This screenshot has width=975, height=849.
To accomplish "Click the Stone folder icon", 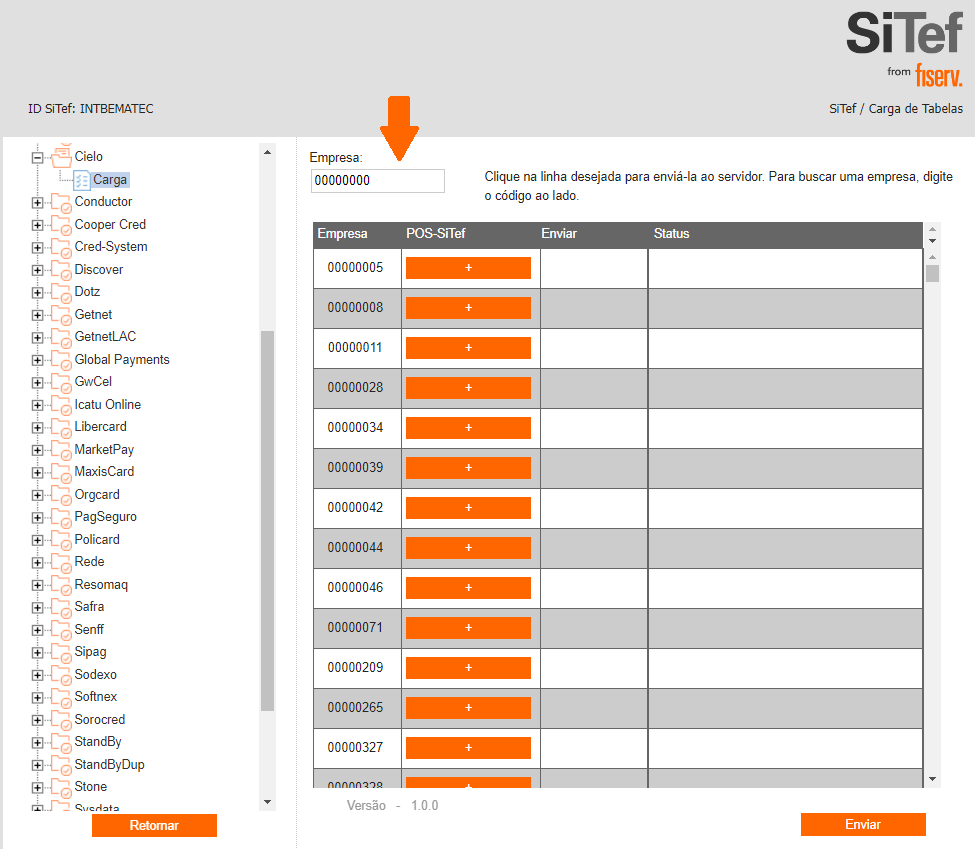I will pos(61,787).
